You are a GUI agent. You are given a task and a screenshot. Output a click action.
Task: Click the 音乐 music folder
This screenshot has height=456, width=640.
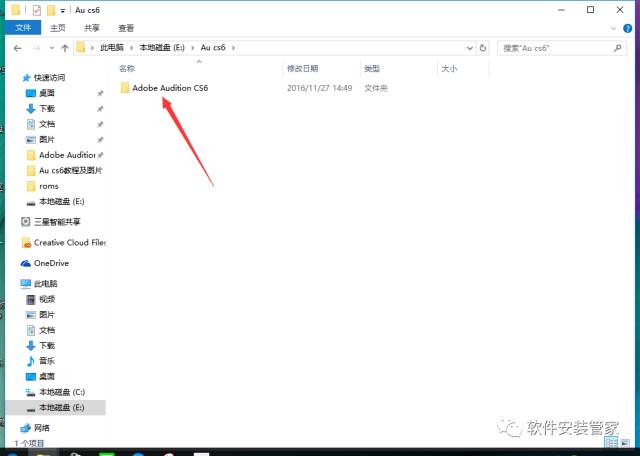pos(46,360)
